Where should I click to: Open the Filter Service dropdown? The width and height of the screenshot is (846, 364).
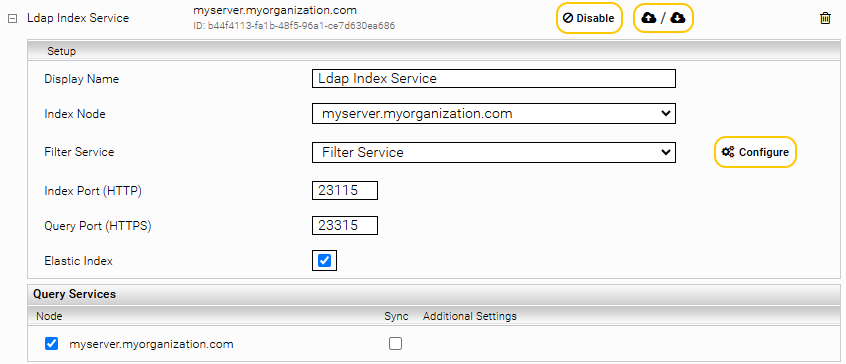click(x=494, y=153)
